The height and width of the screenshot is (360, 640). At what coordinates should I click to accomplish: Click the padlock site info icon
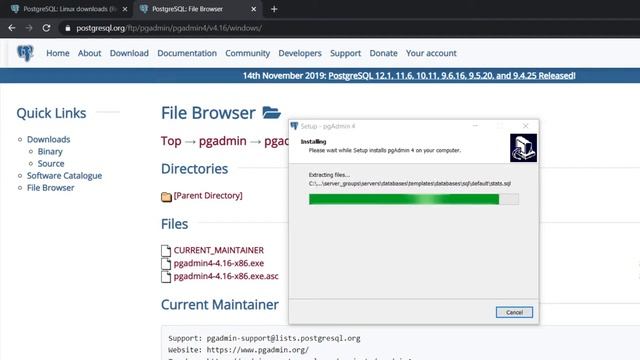click(68, 28)
